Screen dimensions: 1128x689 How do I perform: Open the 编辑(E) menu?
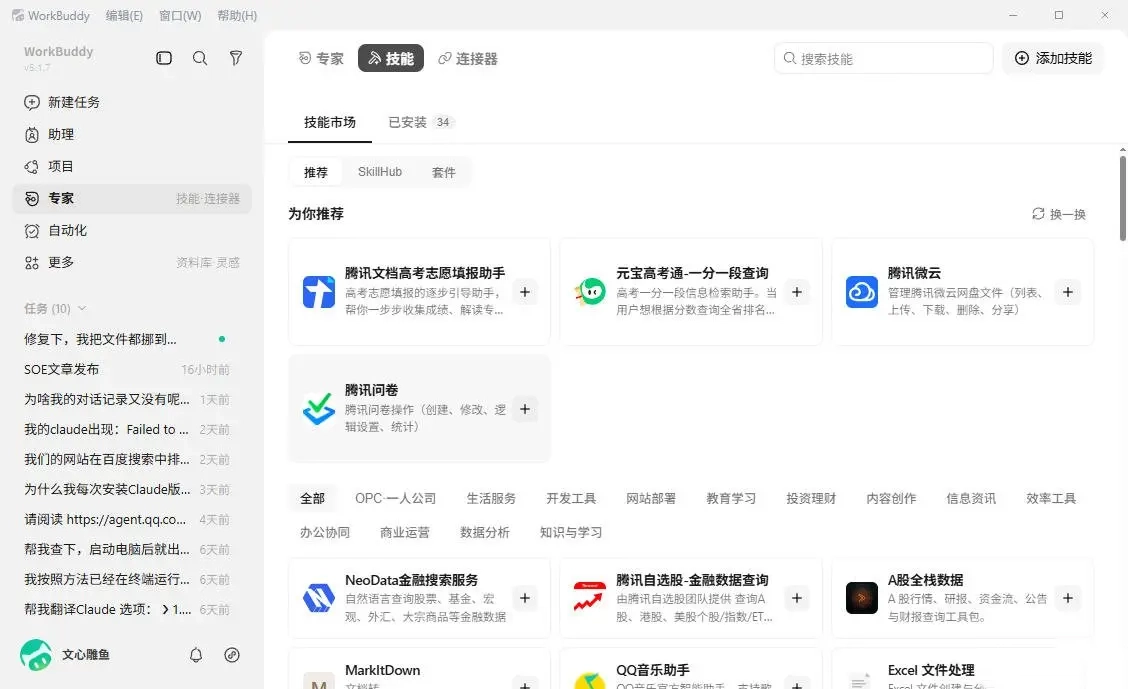(124, 15)
